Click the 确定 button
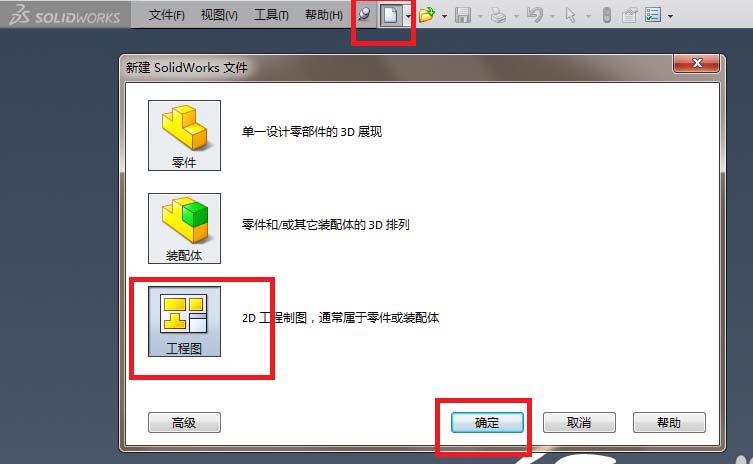753x464 pixels. pyautogui.click(x=487, y=423)
